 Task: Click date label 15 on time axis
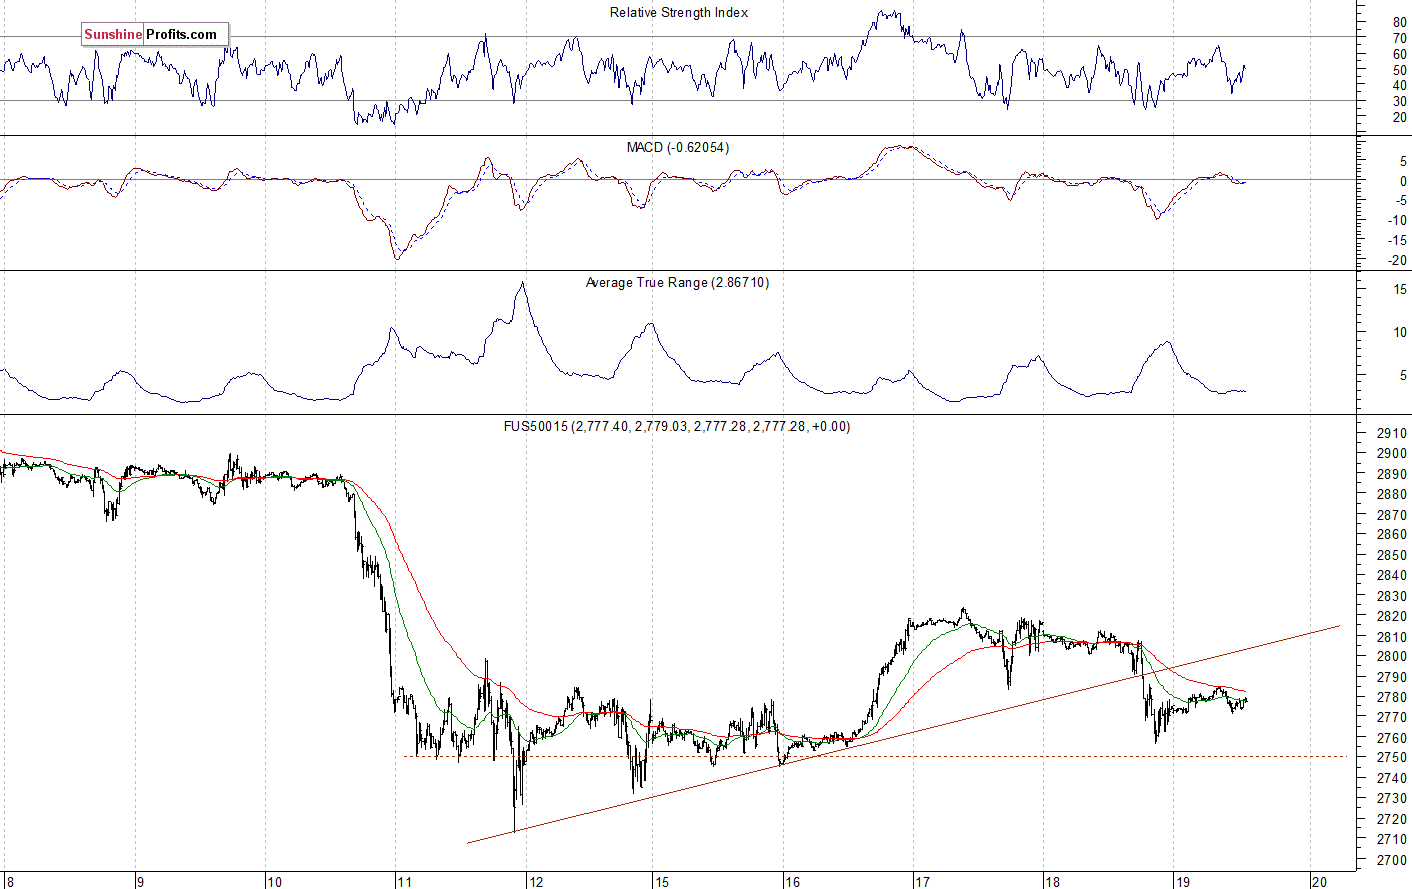661,882
